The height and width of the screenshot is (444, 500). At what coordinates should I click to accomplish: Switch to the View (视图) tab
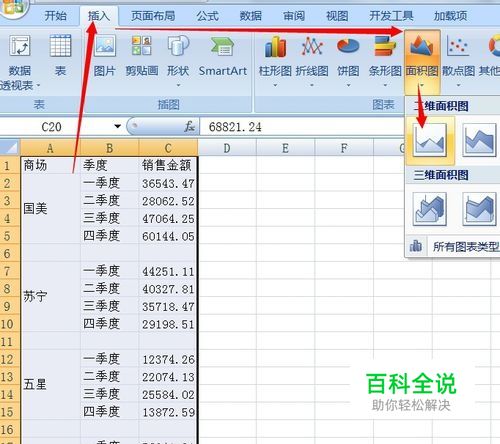pyautogui.click(x=337, y=16)
